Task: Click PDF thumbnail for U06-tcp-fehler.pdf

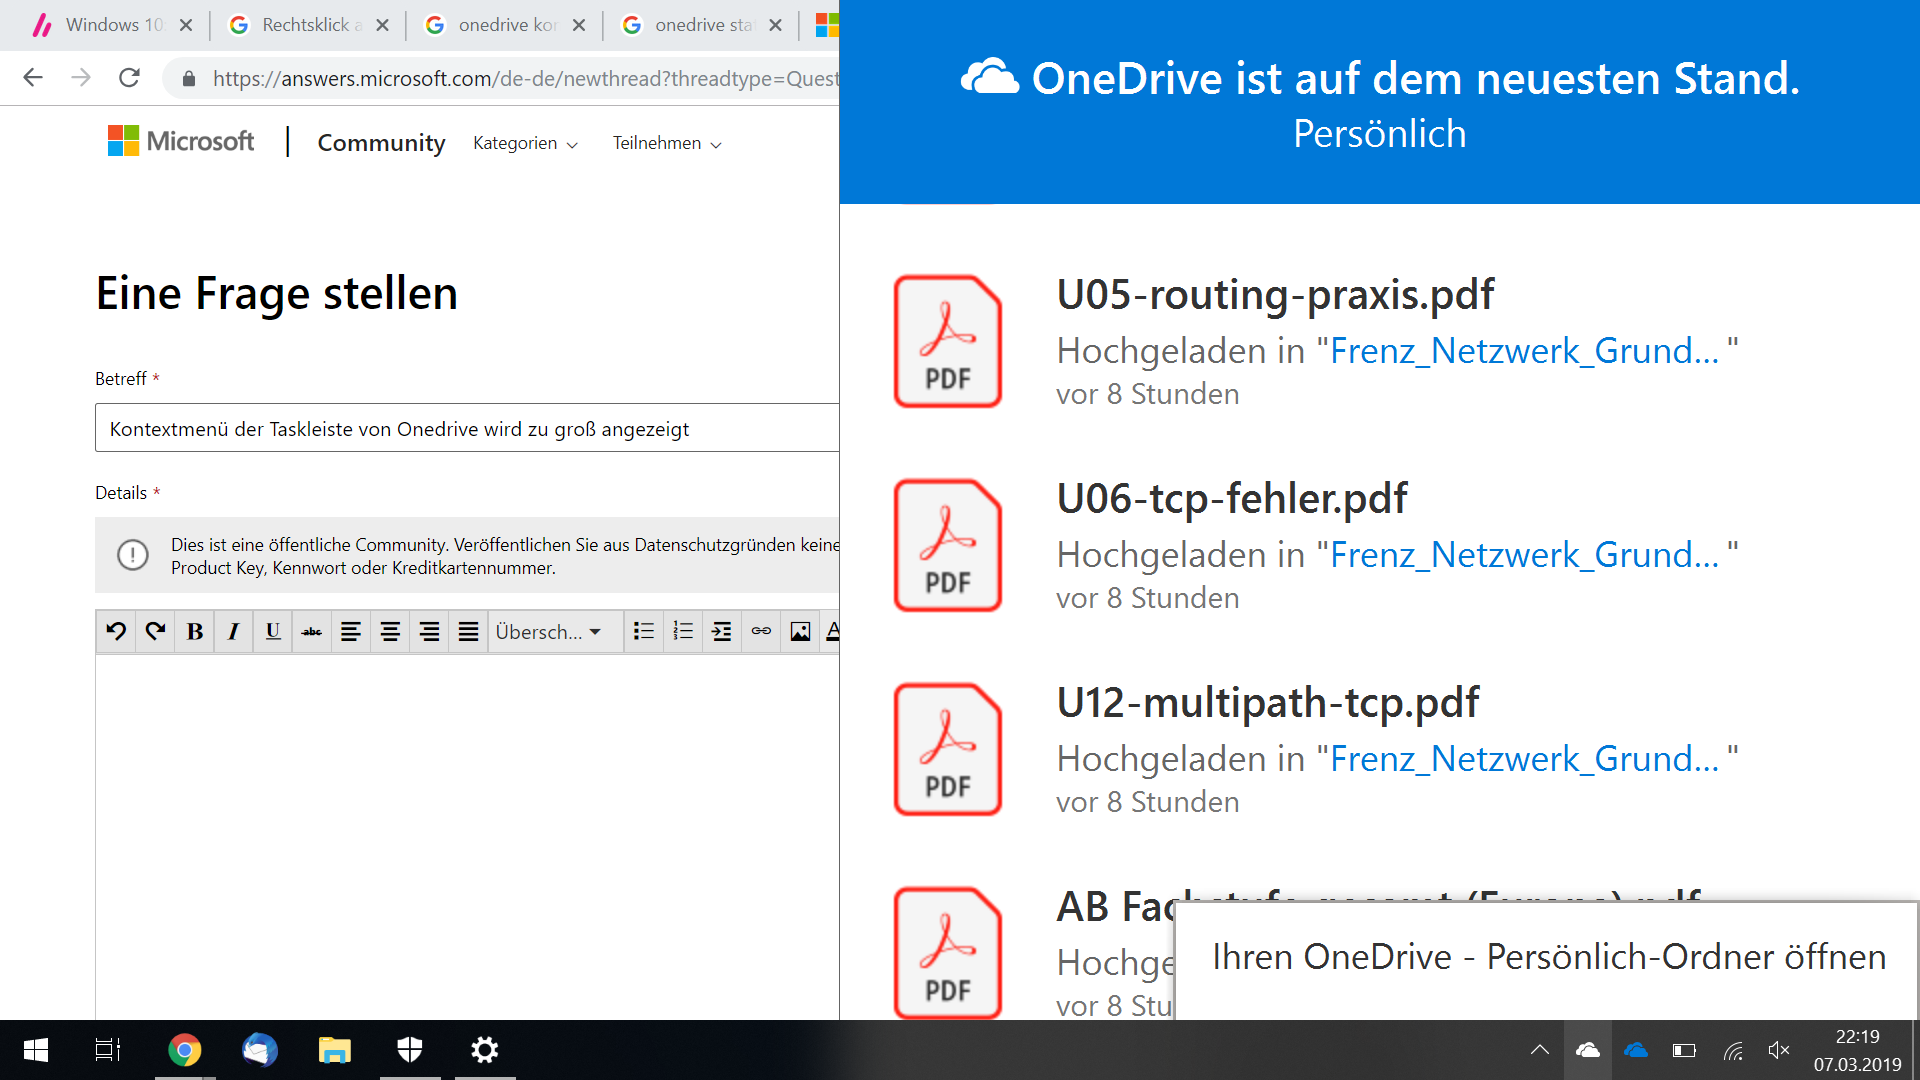Action: (948, 545)
